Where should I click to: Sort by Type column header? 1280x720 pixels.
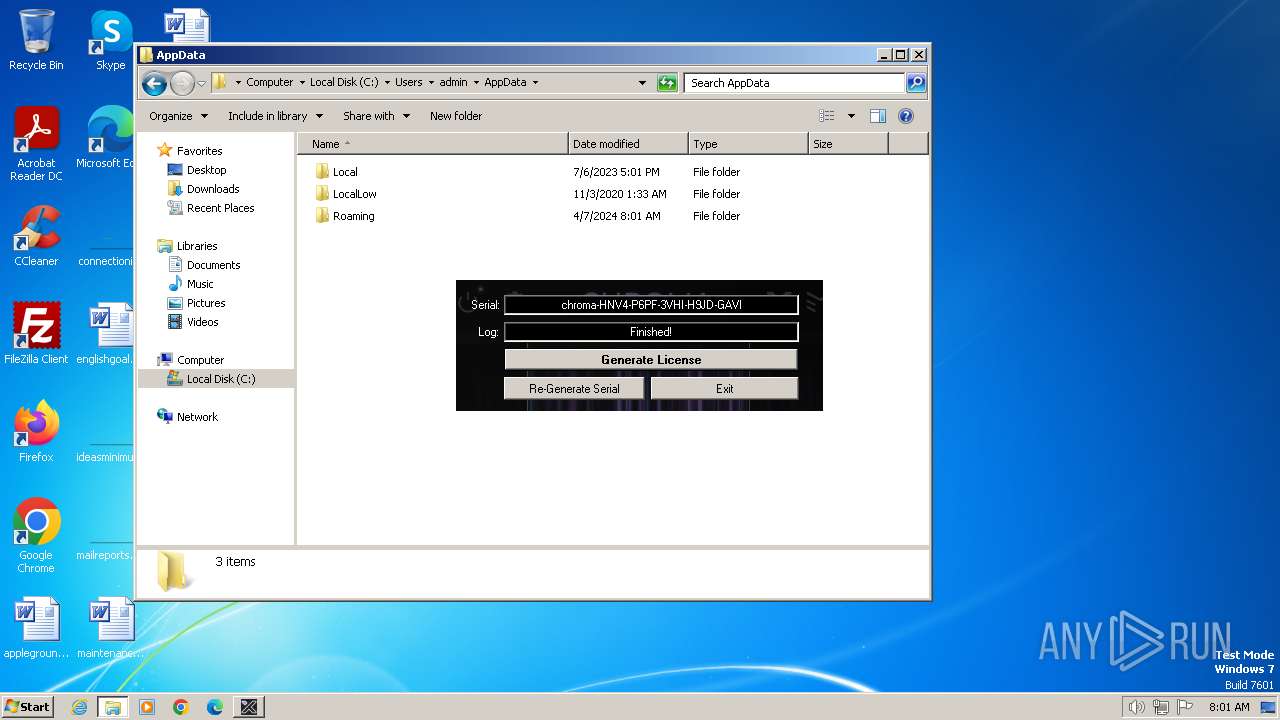click(748, 144)
